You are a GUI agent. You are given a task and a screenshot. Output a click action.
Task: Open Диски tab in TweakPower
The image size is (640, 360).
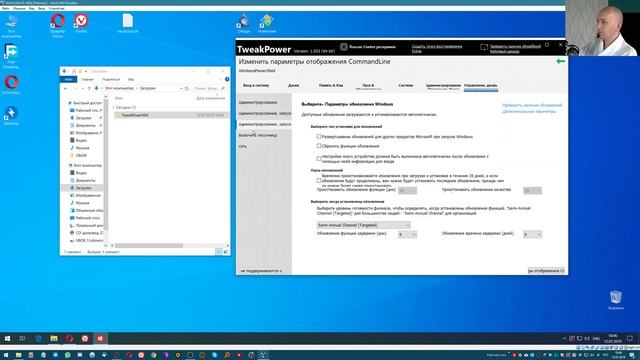[x=293, y=86]
